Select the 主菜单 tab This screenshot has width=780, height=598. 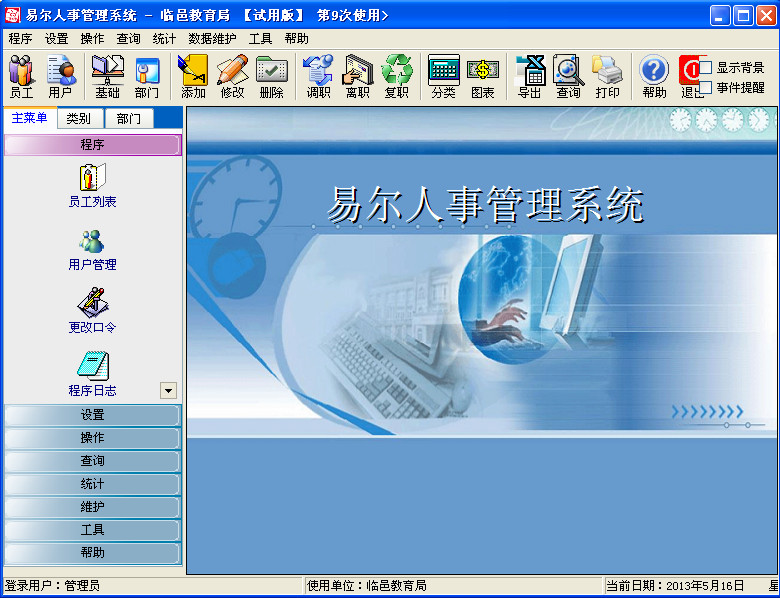coord(29,118)
